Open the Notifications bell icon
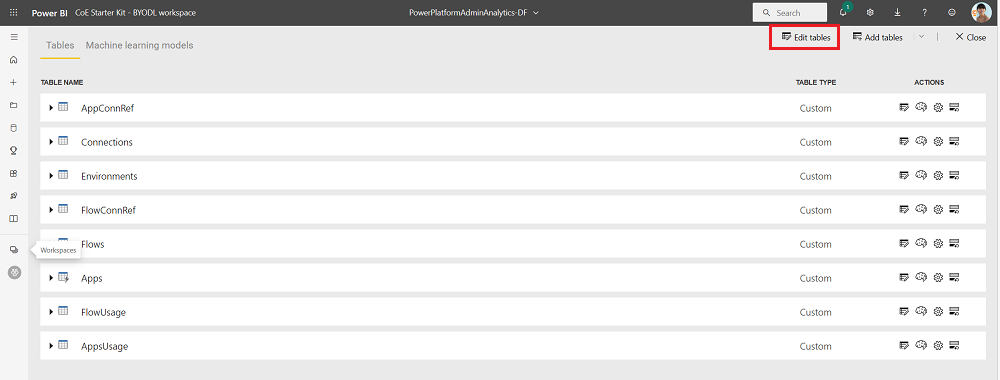Image resolution: width=1000 pixels, height=380 pixels. click(x=843, y=12)
